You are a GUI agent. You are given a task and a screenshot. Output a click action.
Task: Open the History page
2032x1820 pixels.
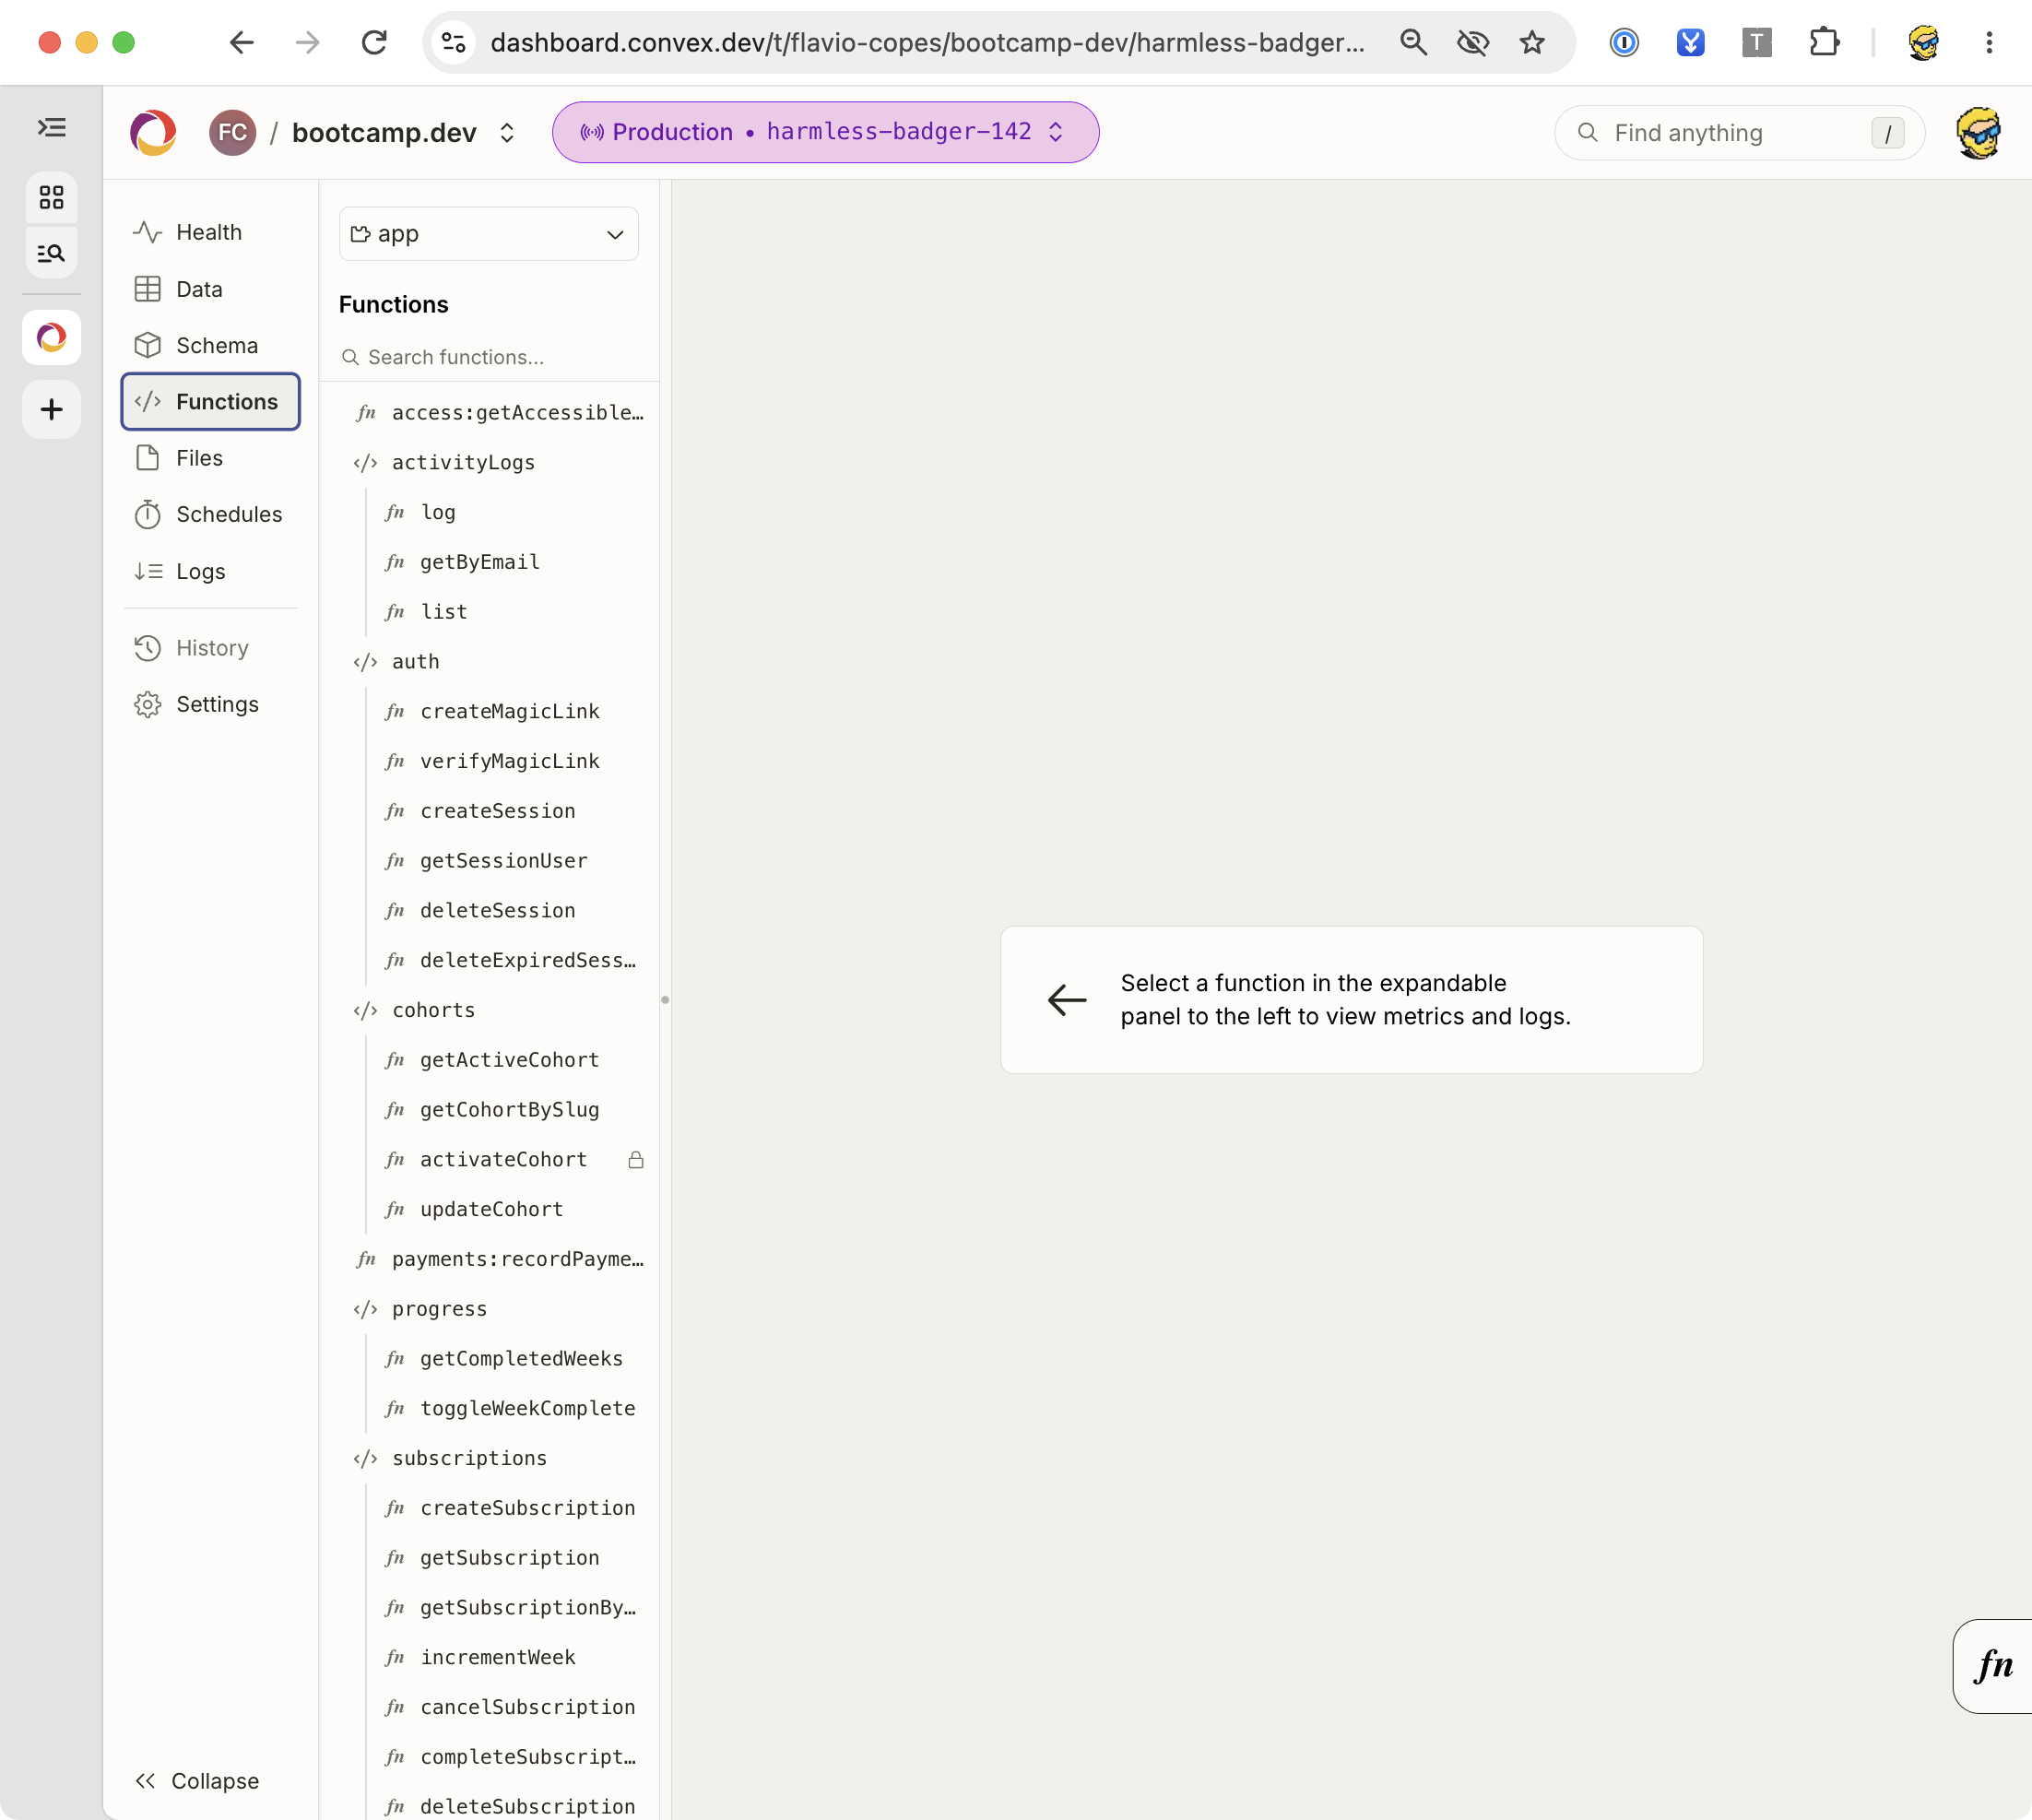pos(210,648)
